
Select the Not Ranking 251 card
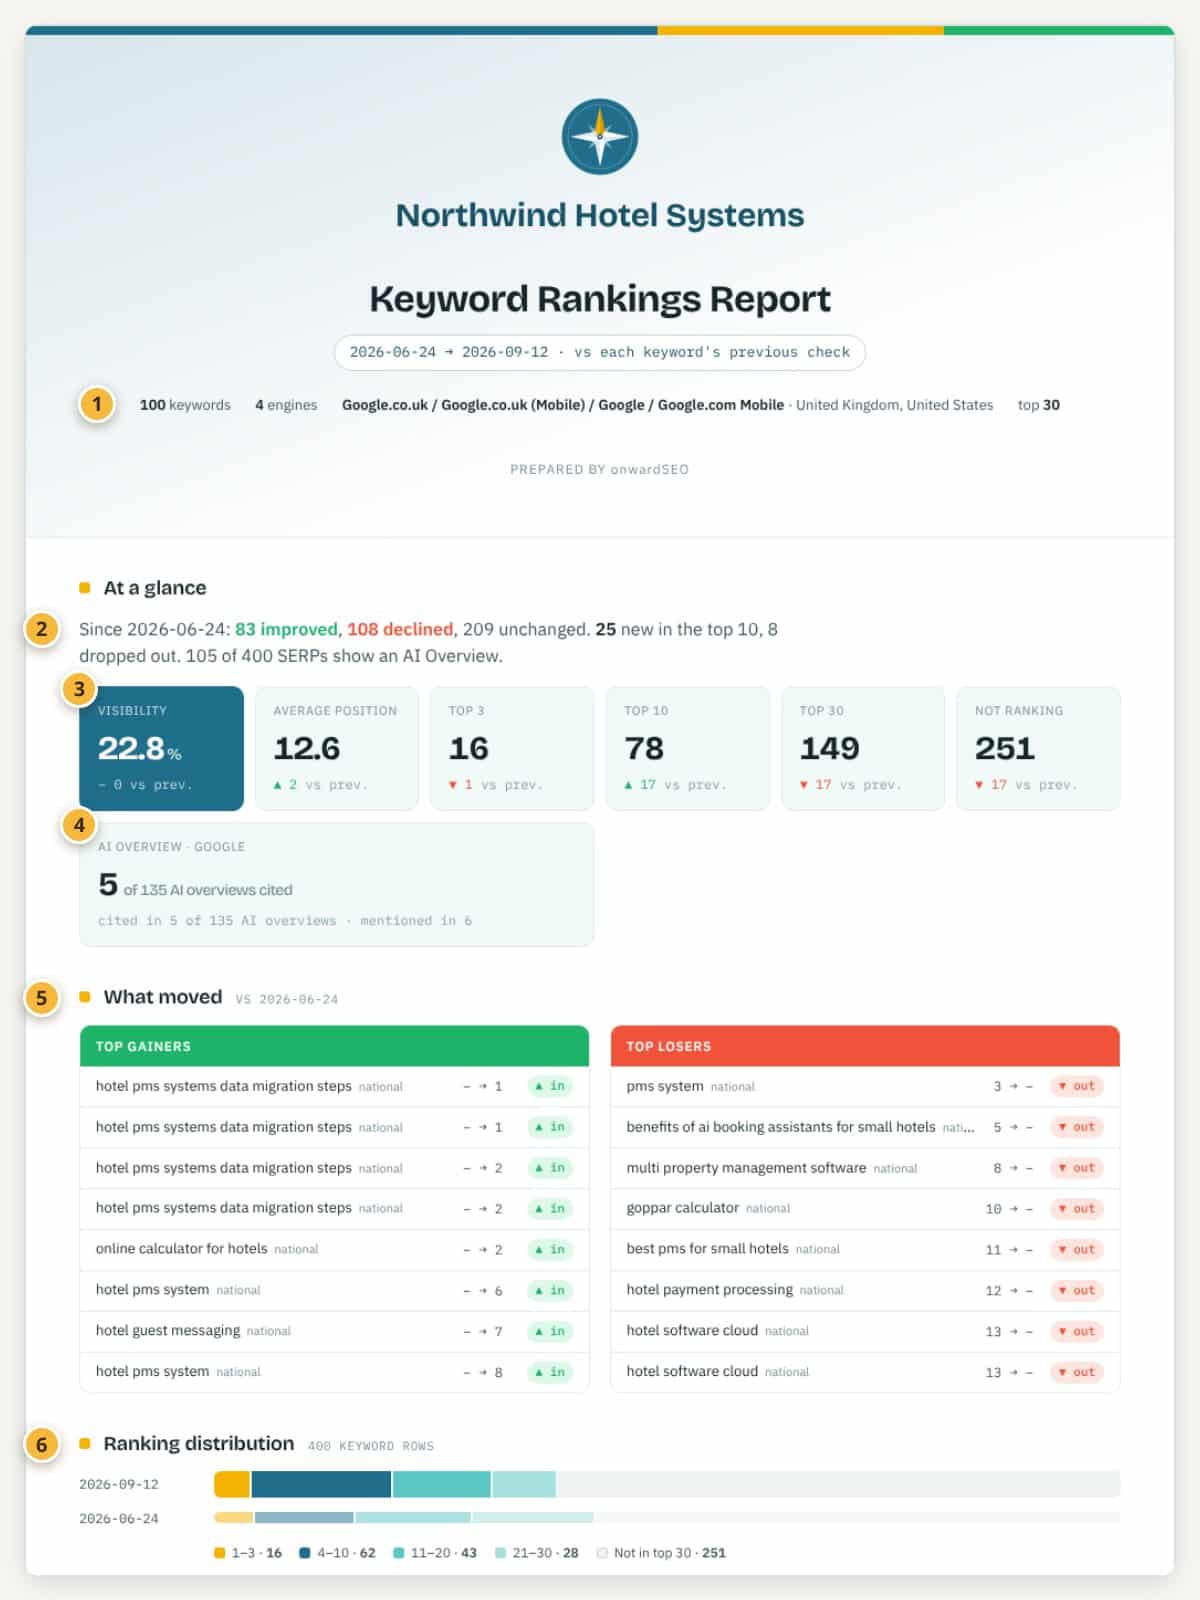click(x=1038, y=748)
